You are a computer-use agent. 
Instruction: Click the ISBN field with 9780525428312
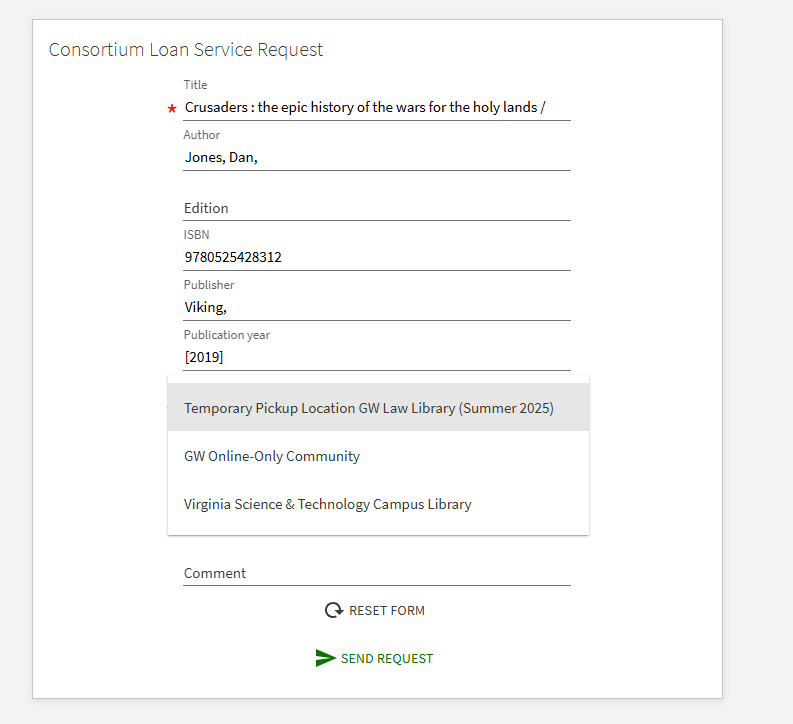(376, 257)
